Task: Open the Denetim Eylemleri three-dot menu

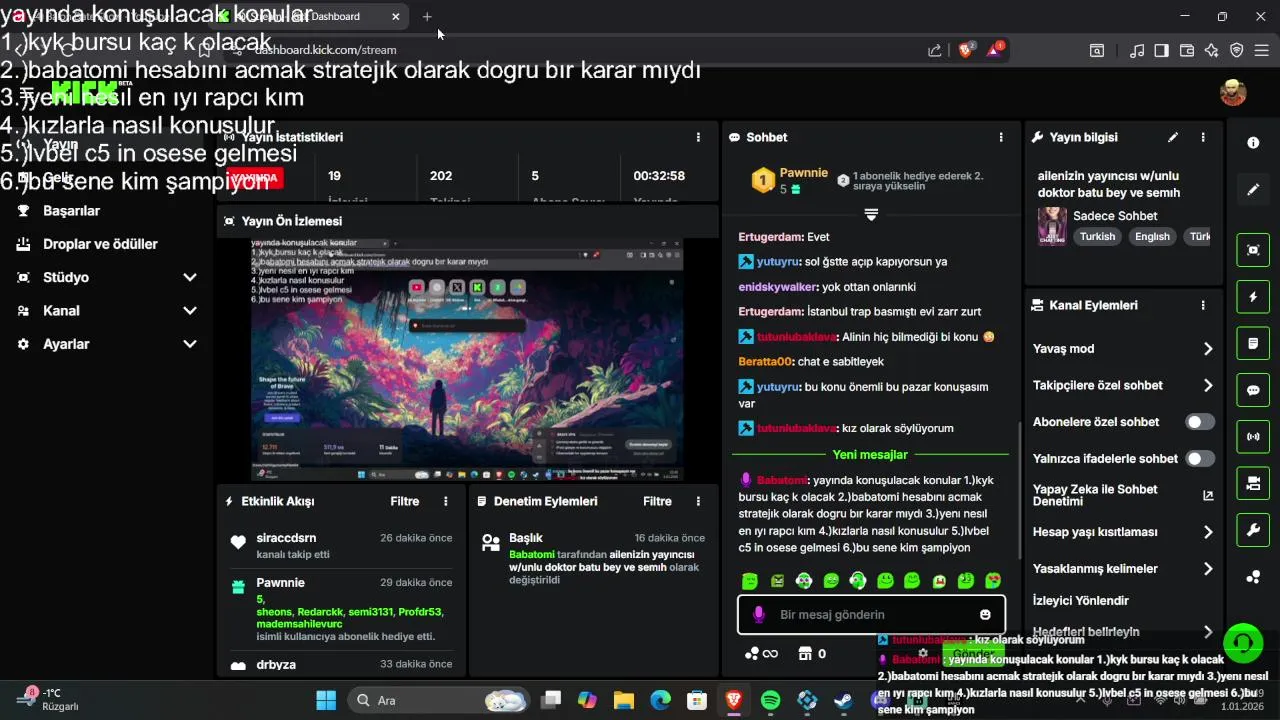Action: click(698, 501)
